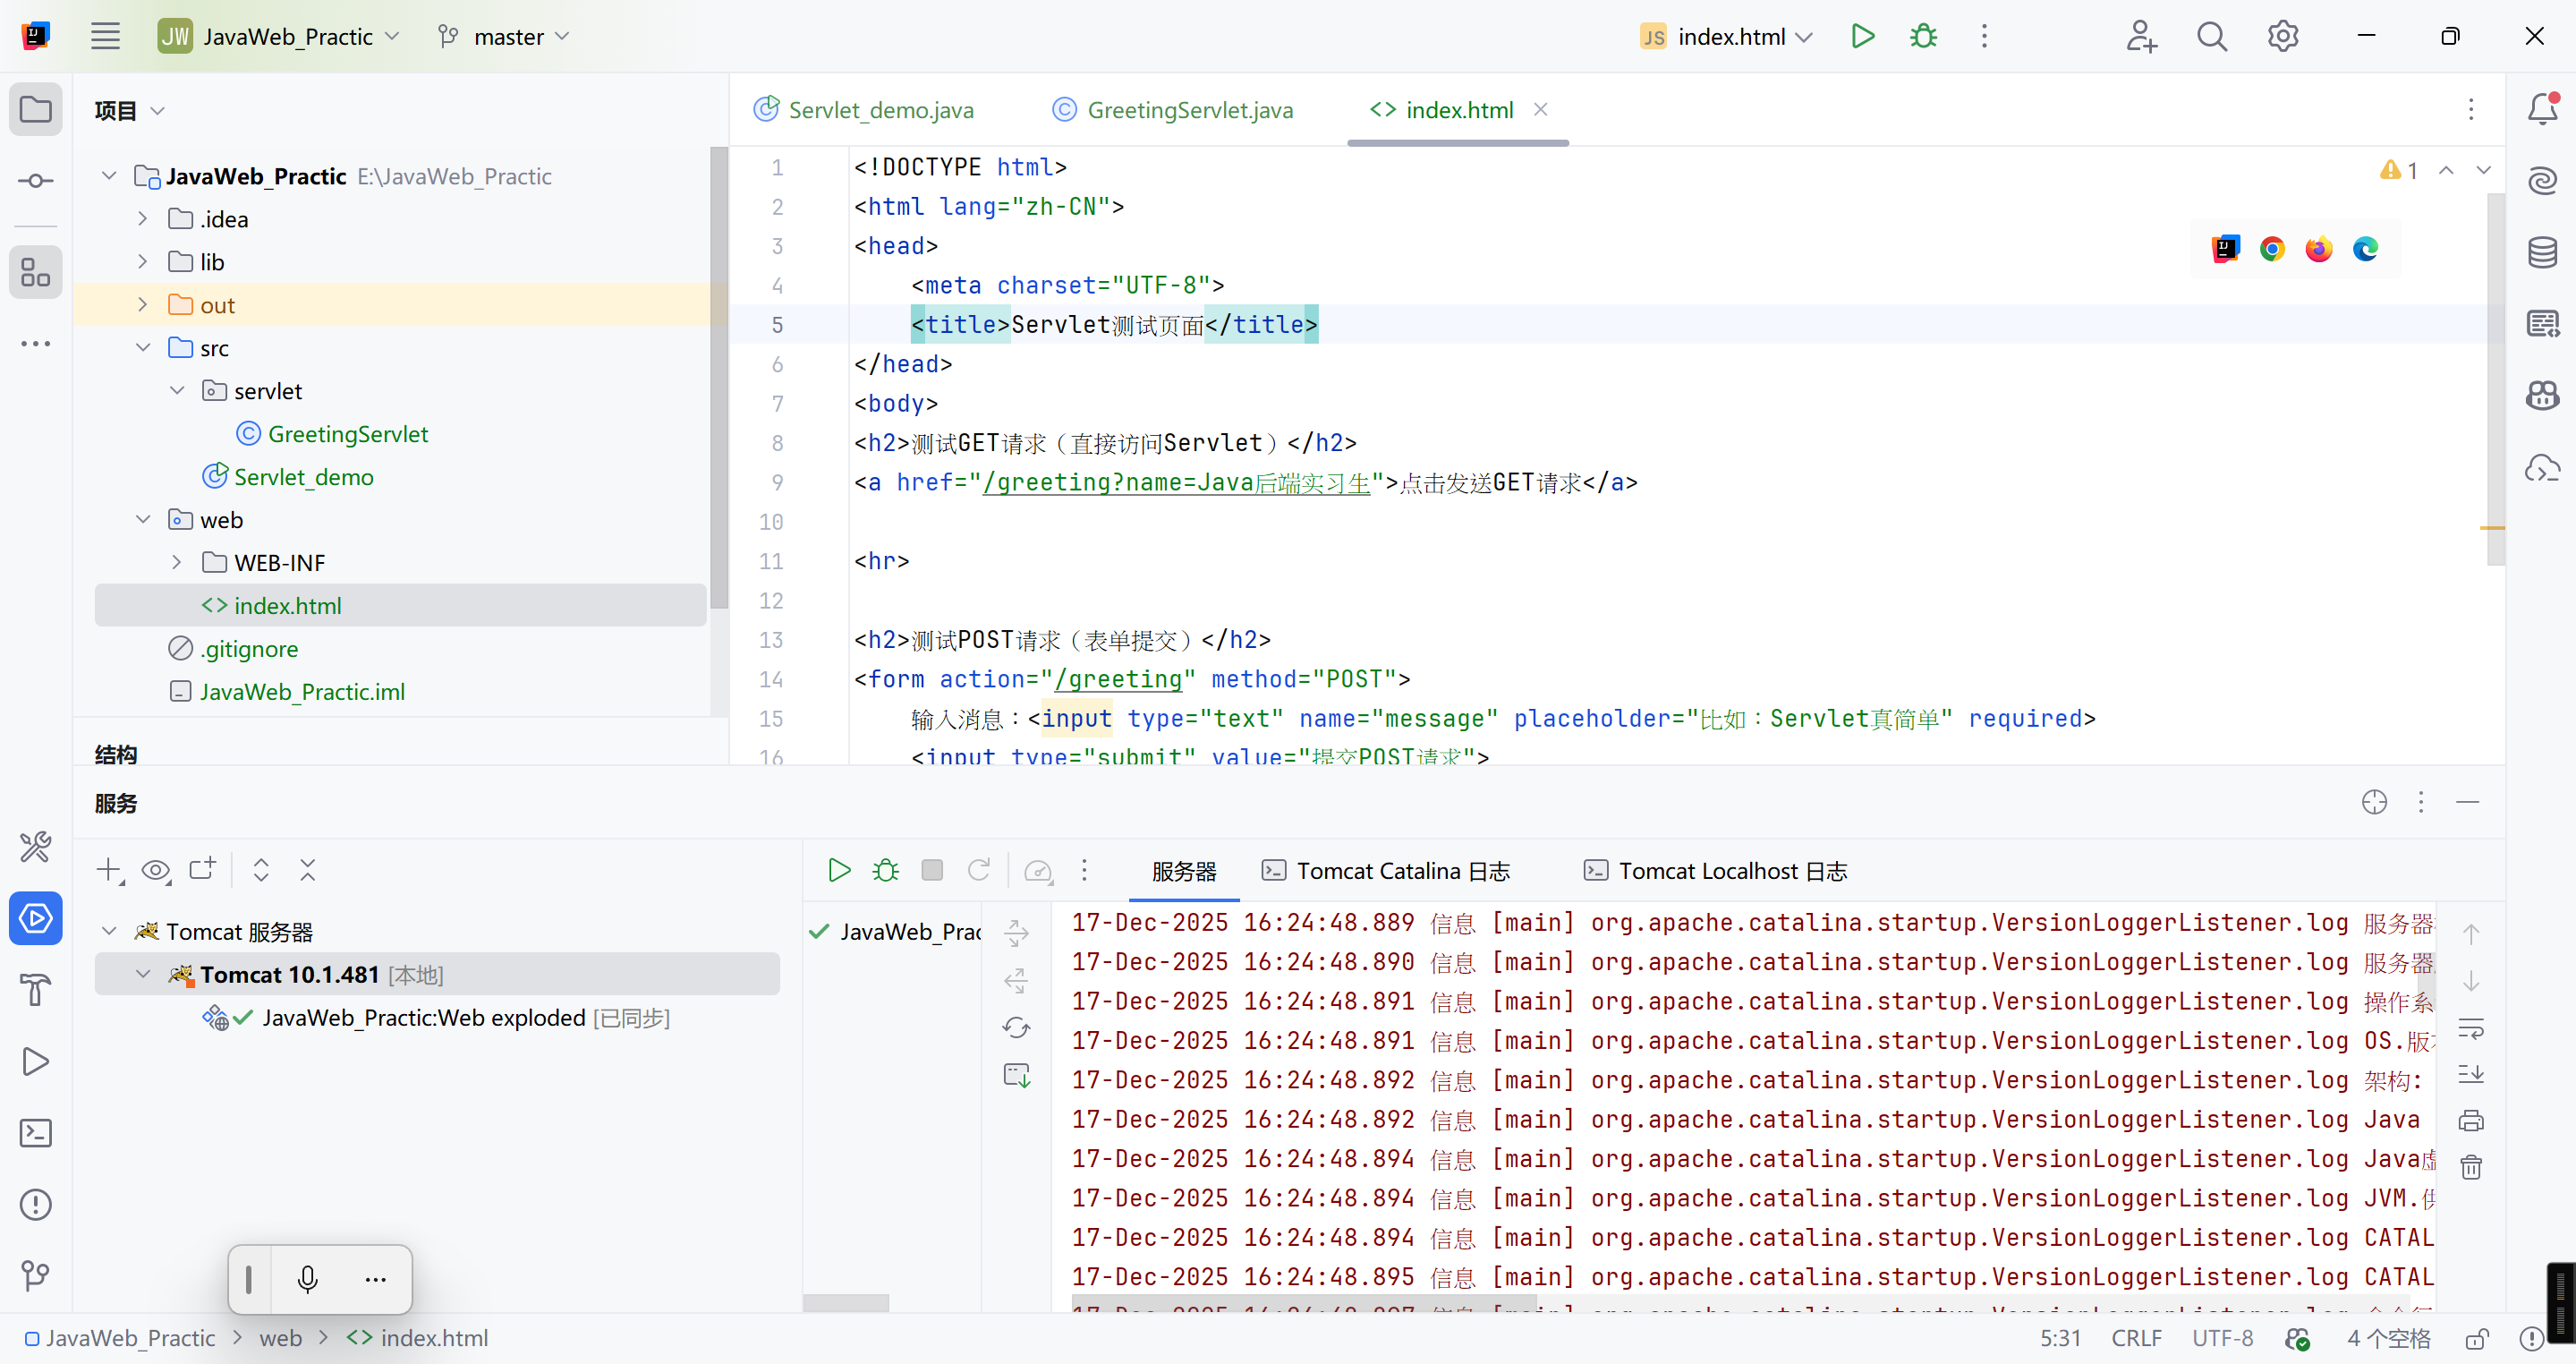
Task: Expand the out folder in project tree
Action: point(142,305)
